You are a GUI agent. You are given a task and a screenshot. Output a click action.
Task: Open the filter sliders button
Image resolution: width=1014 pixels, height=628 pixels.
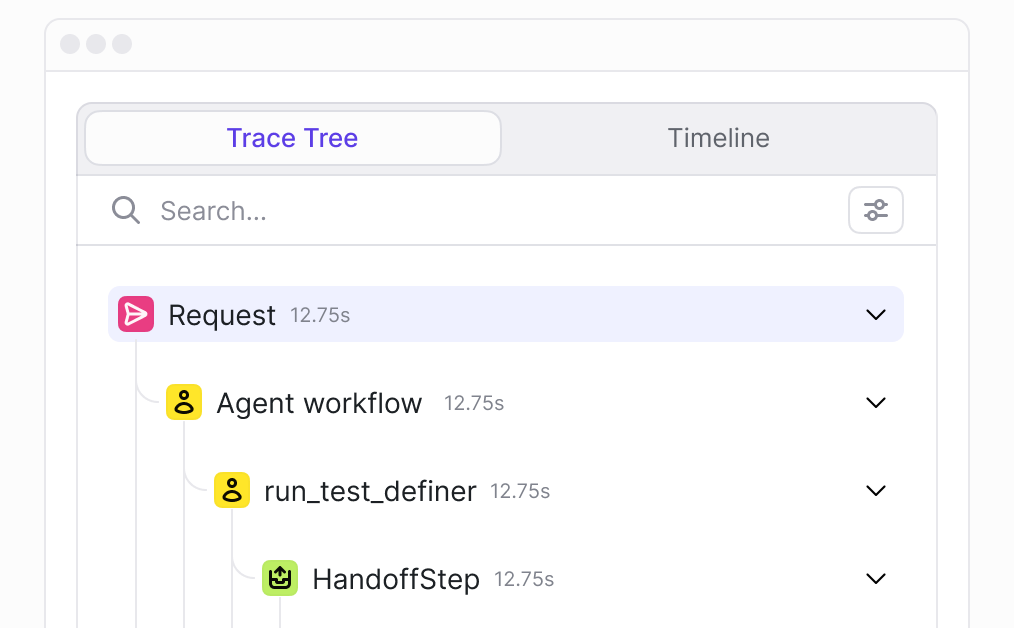(876, 210)
